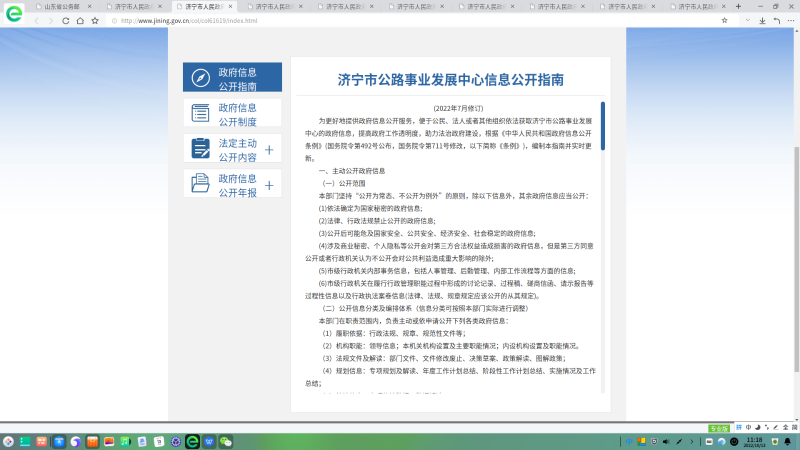
Task: Select the 政府信息公开指南 sidebar item
Action: pos(238,78)
